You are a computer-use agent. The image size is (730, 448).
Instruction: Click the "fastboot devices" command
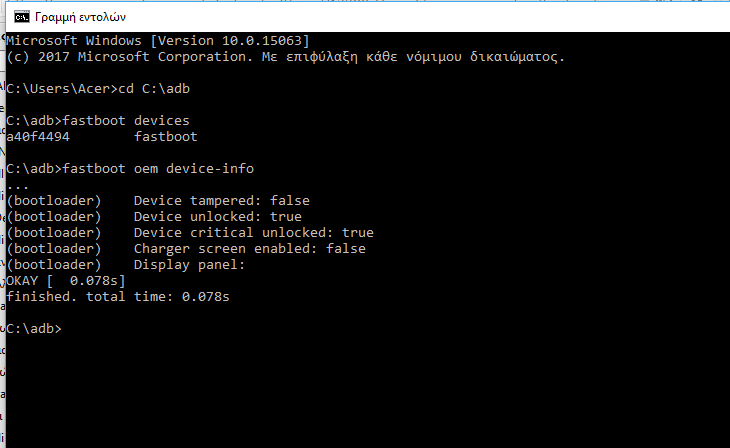tap(125, 120)
